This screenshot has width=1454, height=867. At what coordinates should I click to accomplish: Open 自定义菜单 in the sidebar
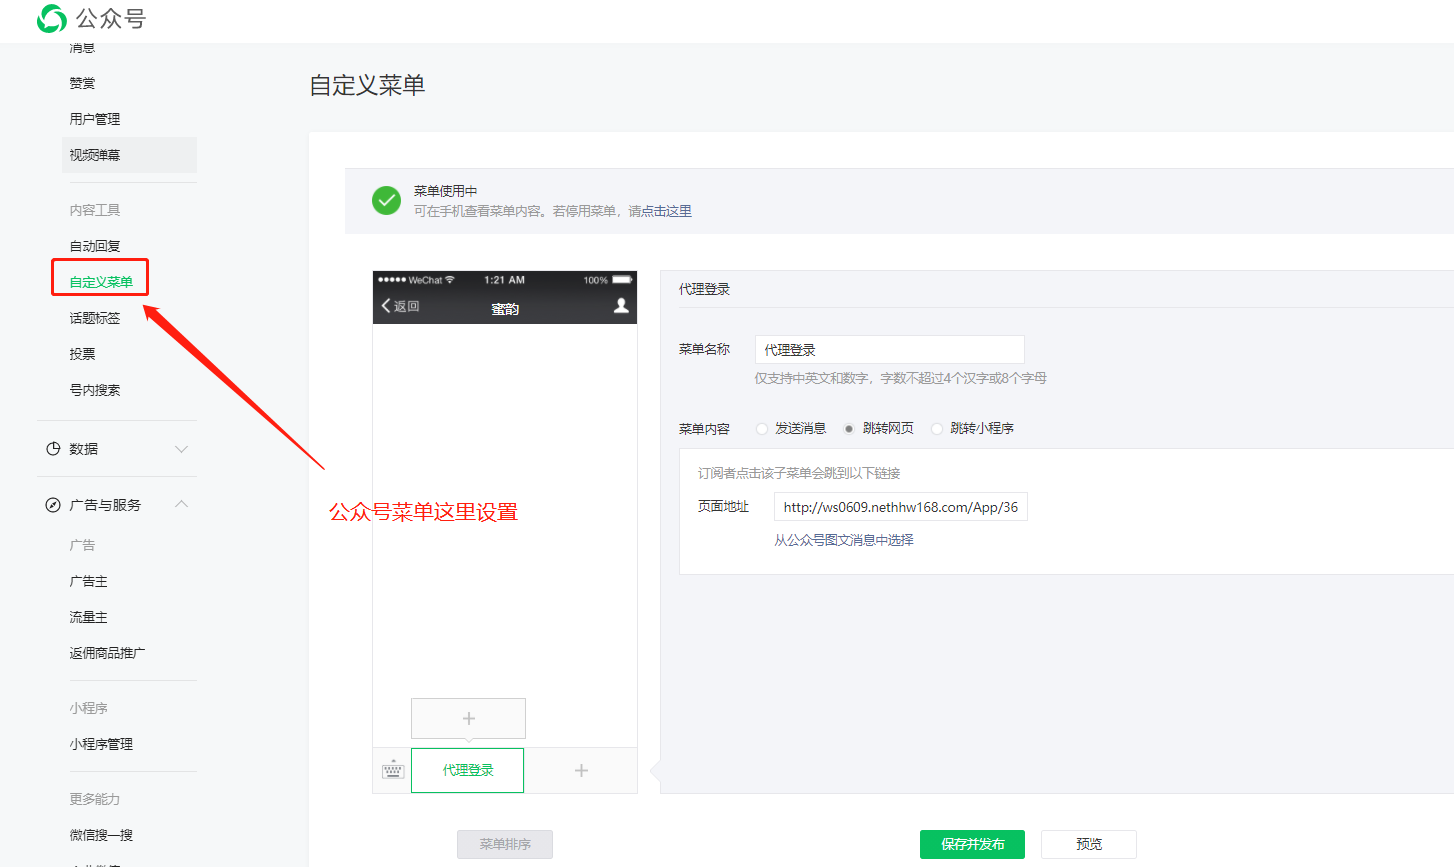coord(101,282)
